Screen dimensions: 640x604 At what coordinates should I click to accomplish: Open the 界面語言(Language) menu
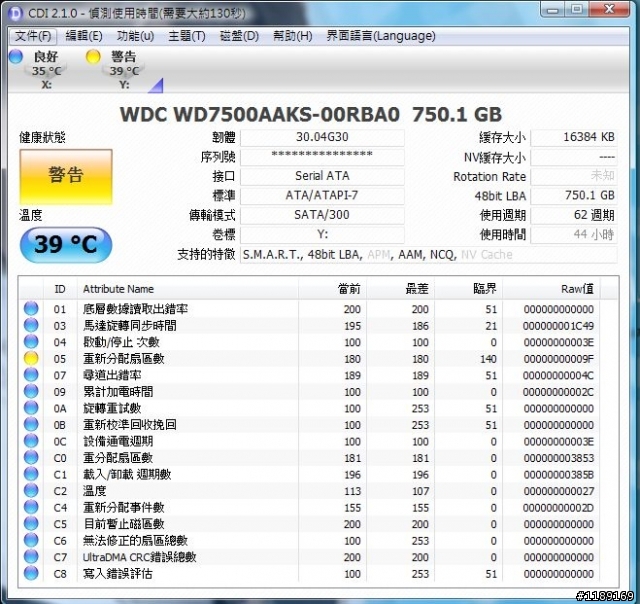381,36
